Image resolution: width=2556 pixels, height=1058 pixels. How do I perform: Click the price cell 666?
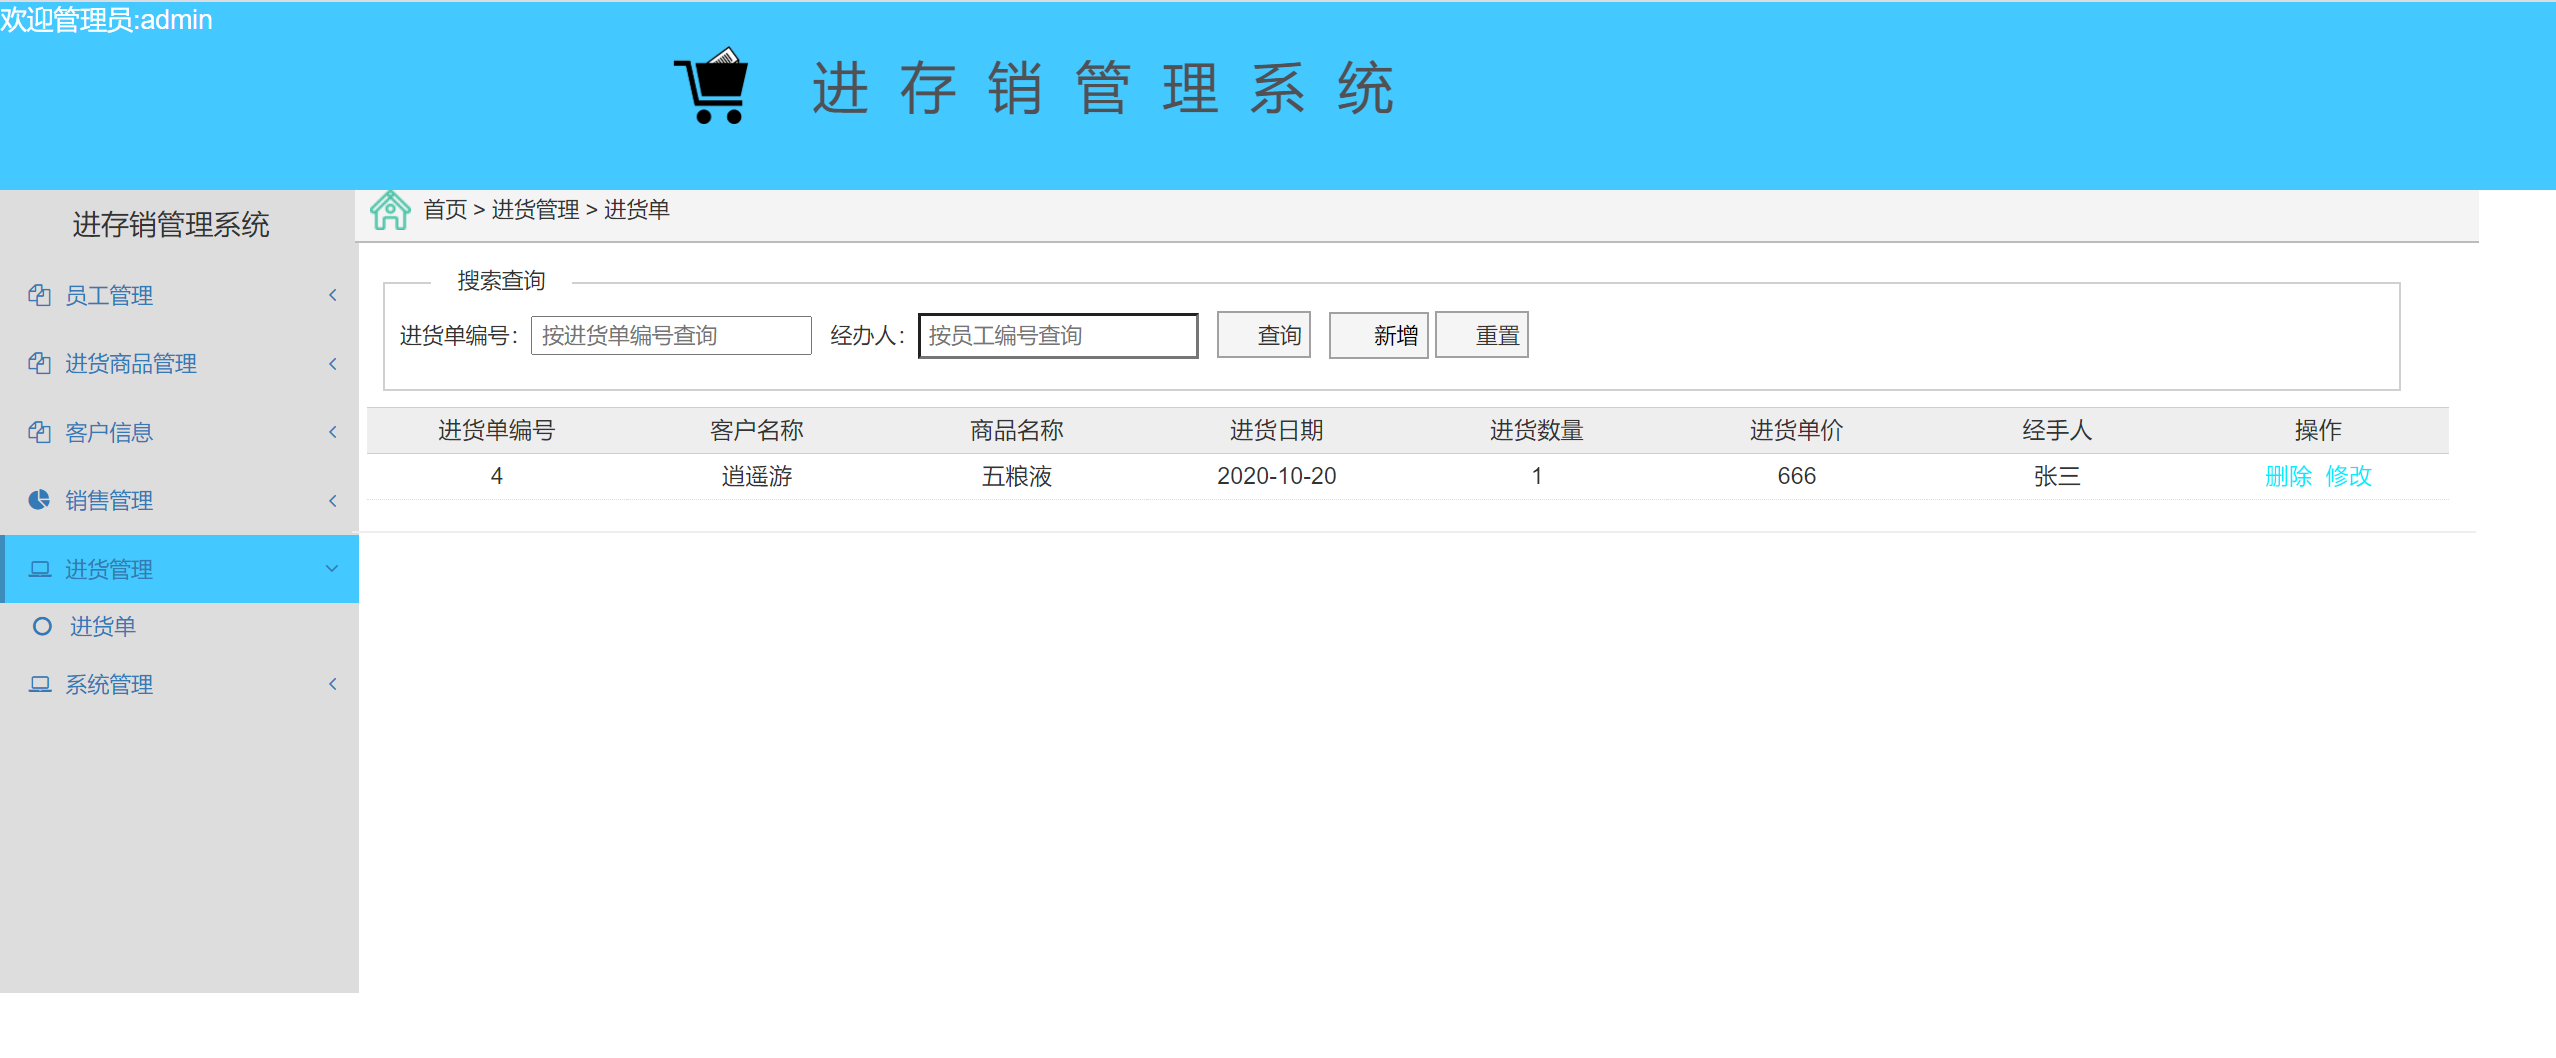pos(1796,476)
